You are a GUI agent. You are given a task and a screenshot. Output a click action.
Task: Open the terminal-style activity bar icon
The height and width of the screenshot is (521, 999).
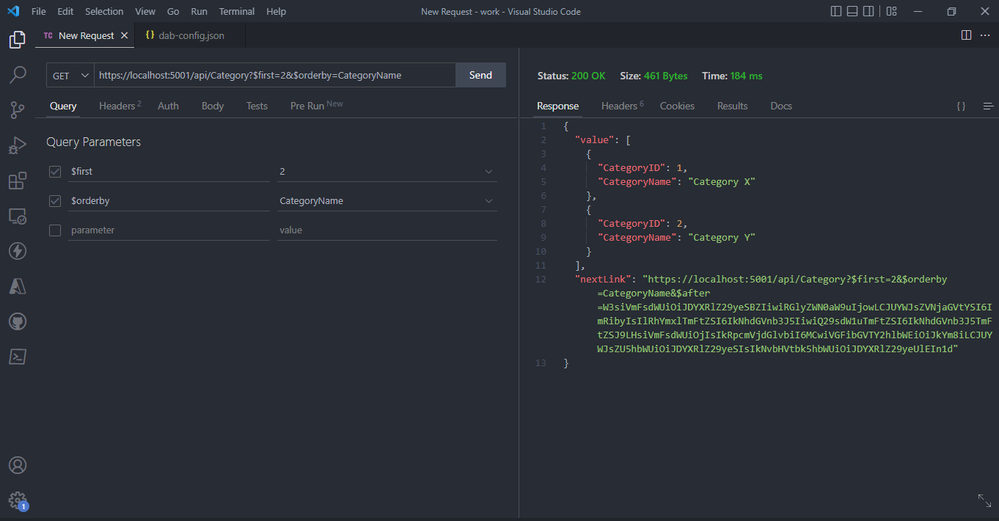pyautogui.click(x=17, y=357)
